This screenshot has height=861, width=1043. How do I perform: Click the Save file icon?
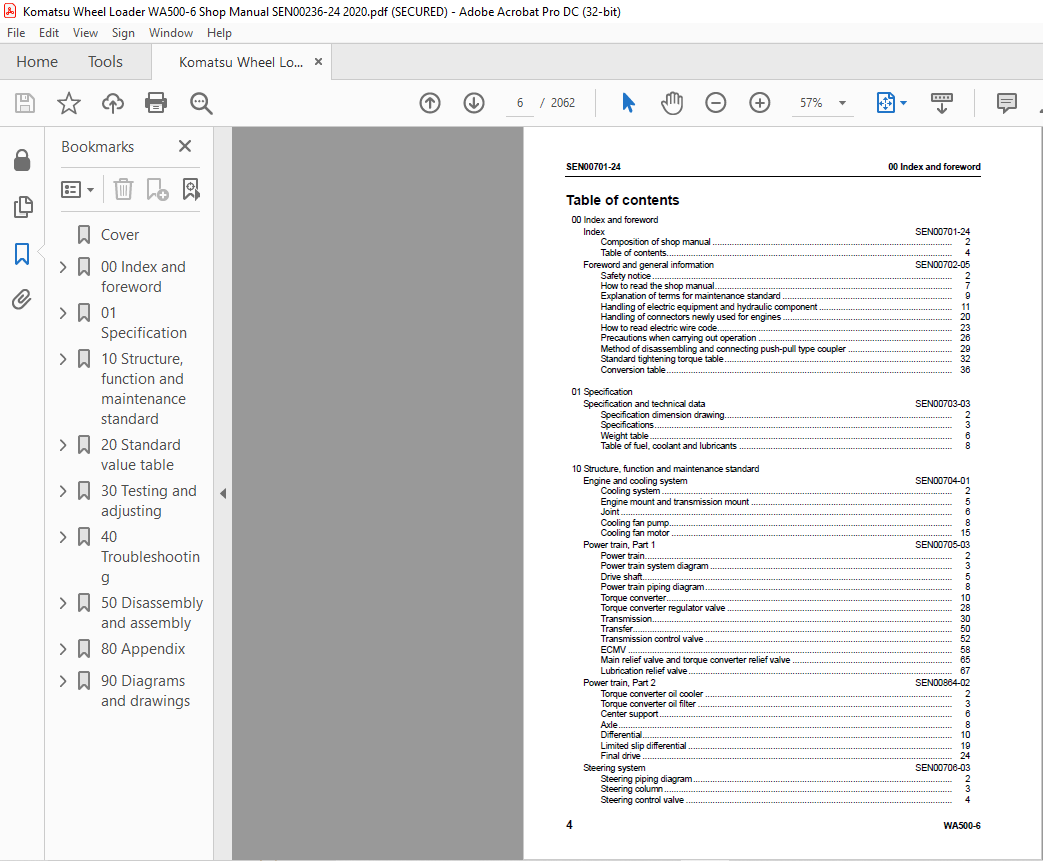point(25,103)
